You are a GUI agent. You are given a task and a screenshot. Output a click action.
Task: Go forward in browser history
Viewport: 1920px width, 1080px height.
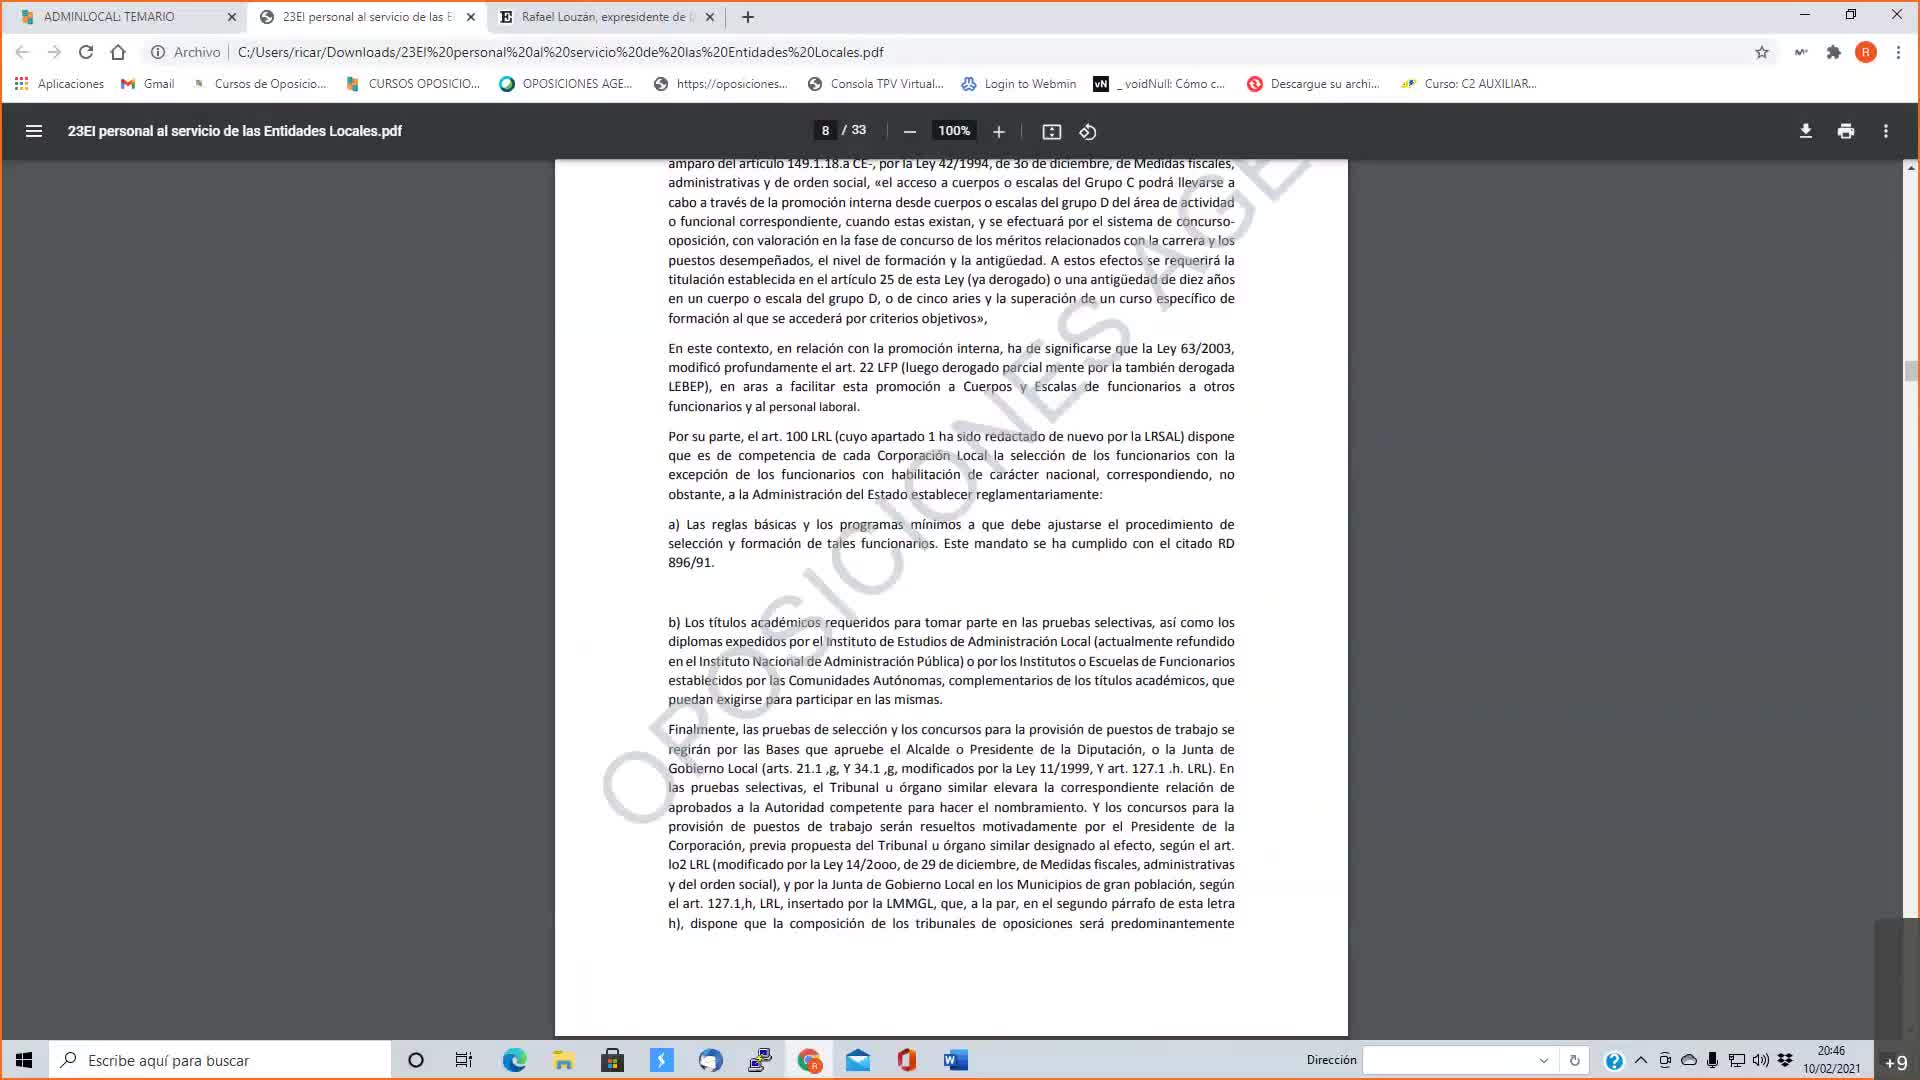(x=54, y=52)
